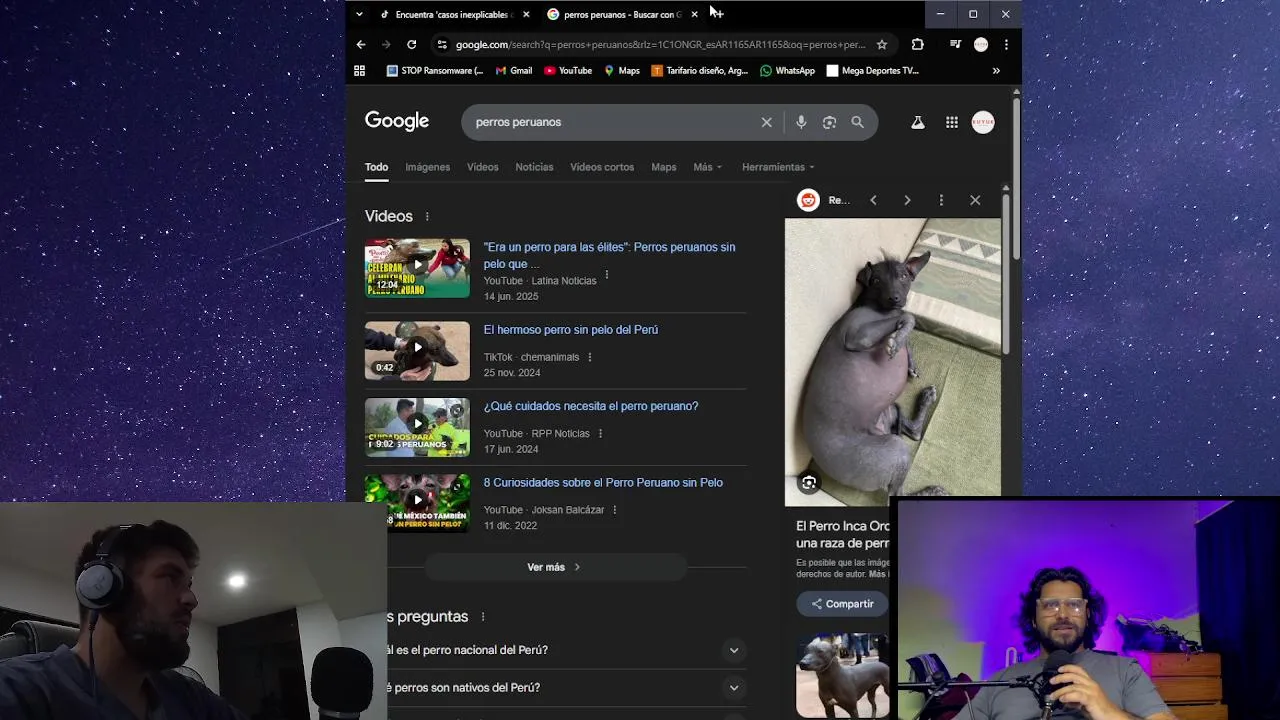Open options beside the Videos heading
Image resolution: width=1280 pixels, height=720 pixels.
pyautogui.click(x=427, y=217)
